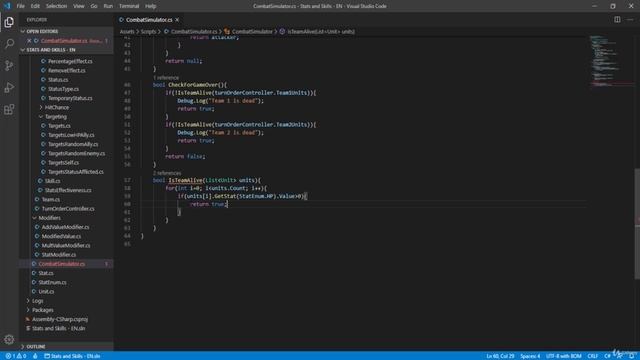Open TargetsSelf.cs file

click(x=63, y=162)
